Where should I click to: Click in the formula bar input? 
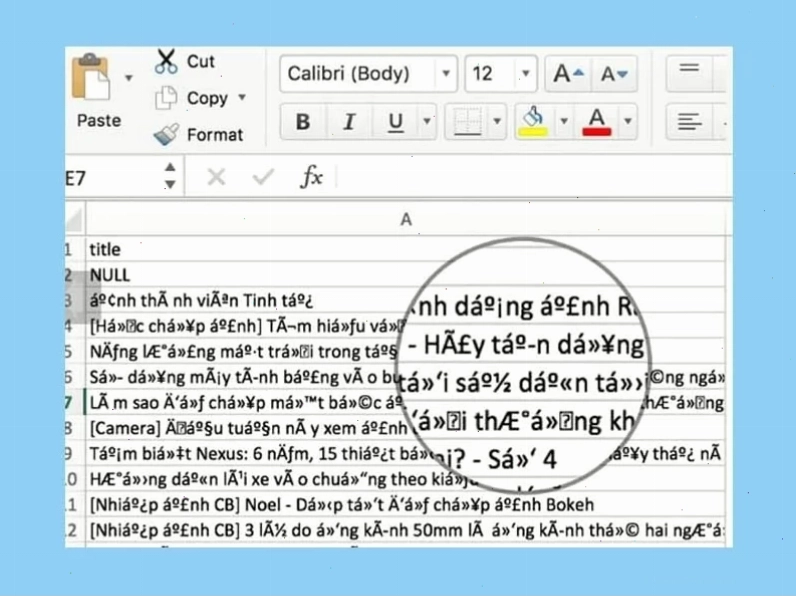coord(533,178)
